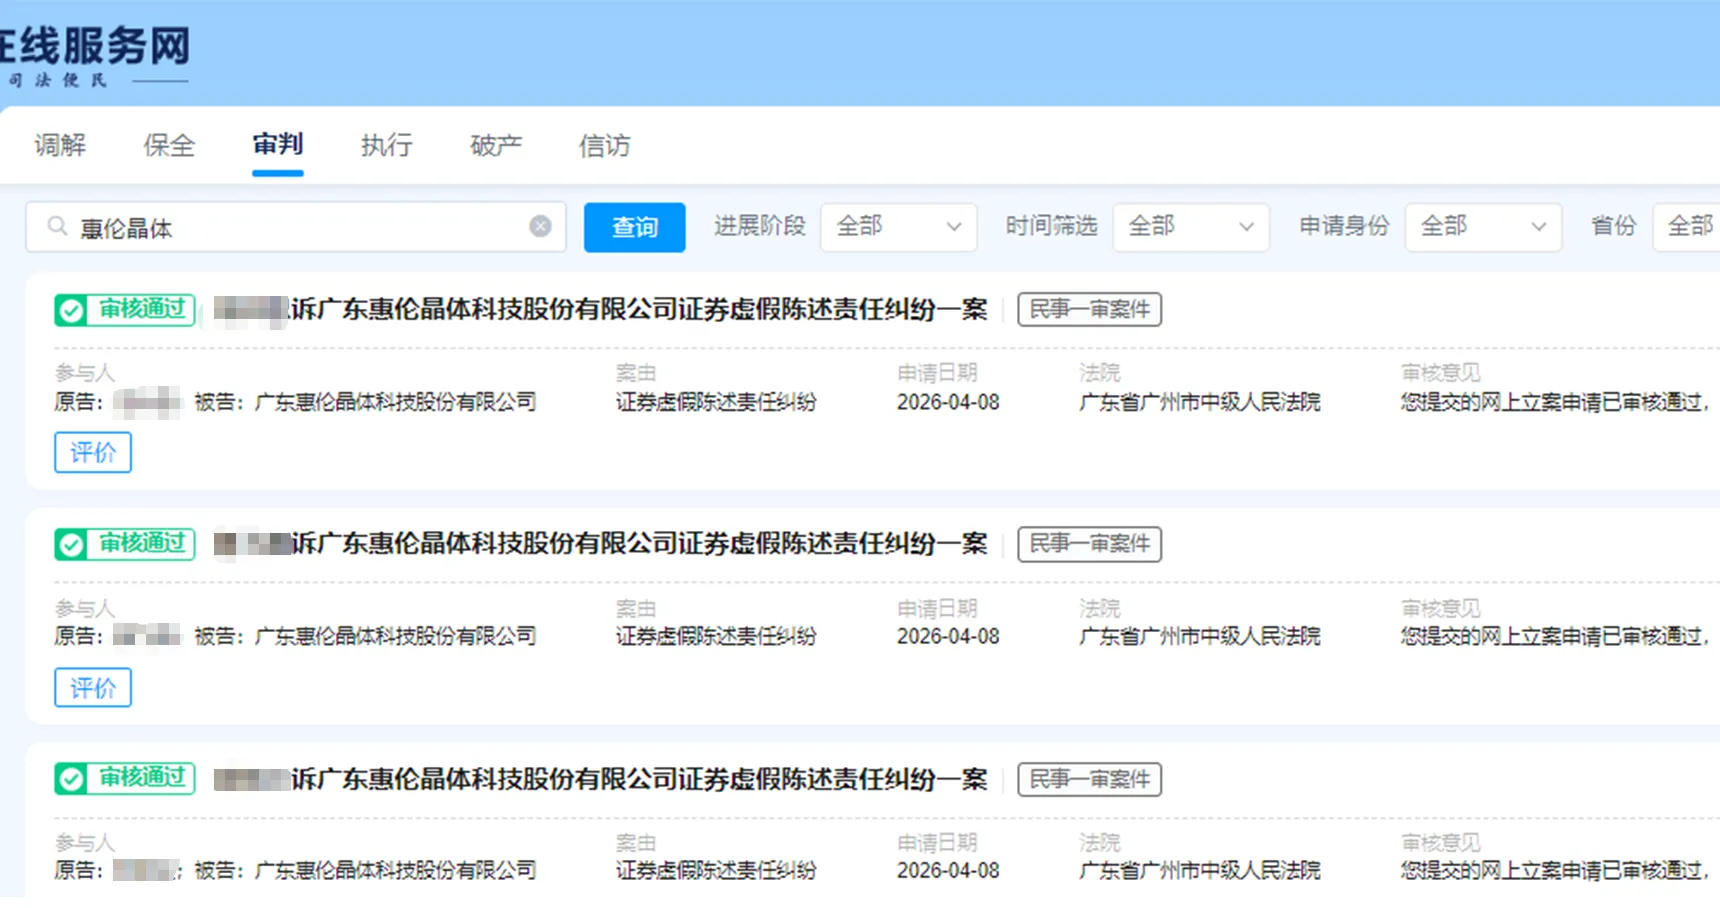Open the 调解 tab

(60, 146)
